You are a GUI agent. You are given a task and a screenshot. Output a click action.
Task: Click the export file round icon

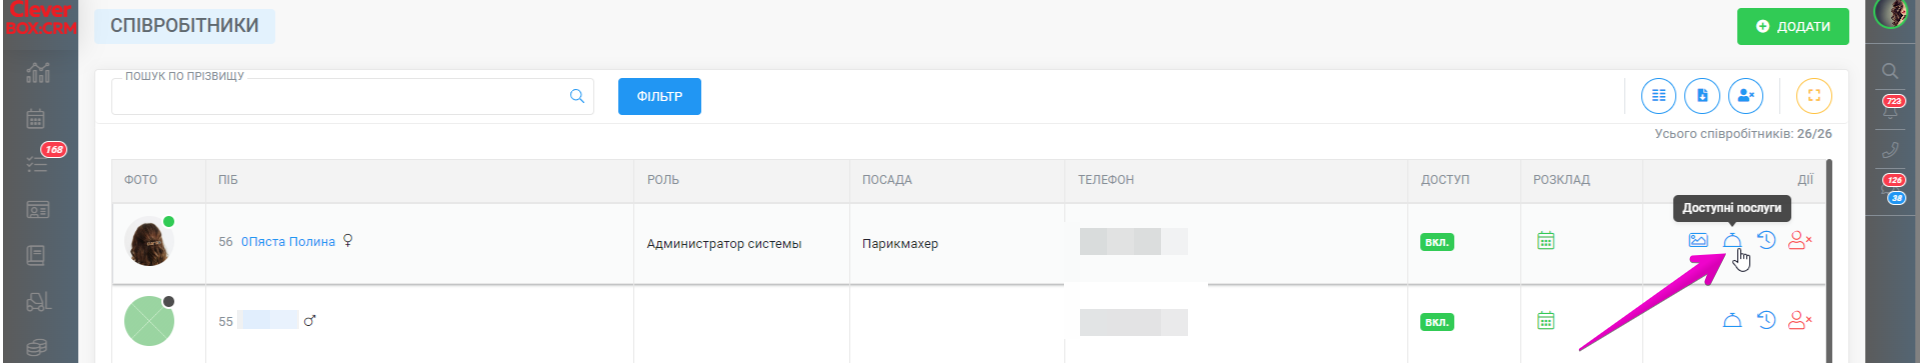point(1702,96)
